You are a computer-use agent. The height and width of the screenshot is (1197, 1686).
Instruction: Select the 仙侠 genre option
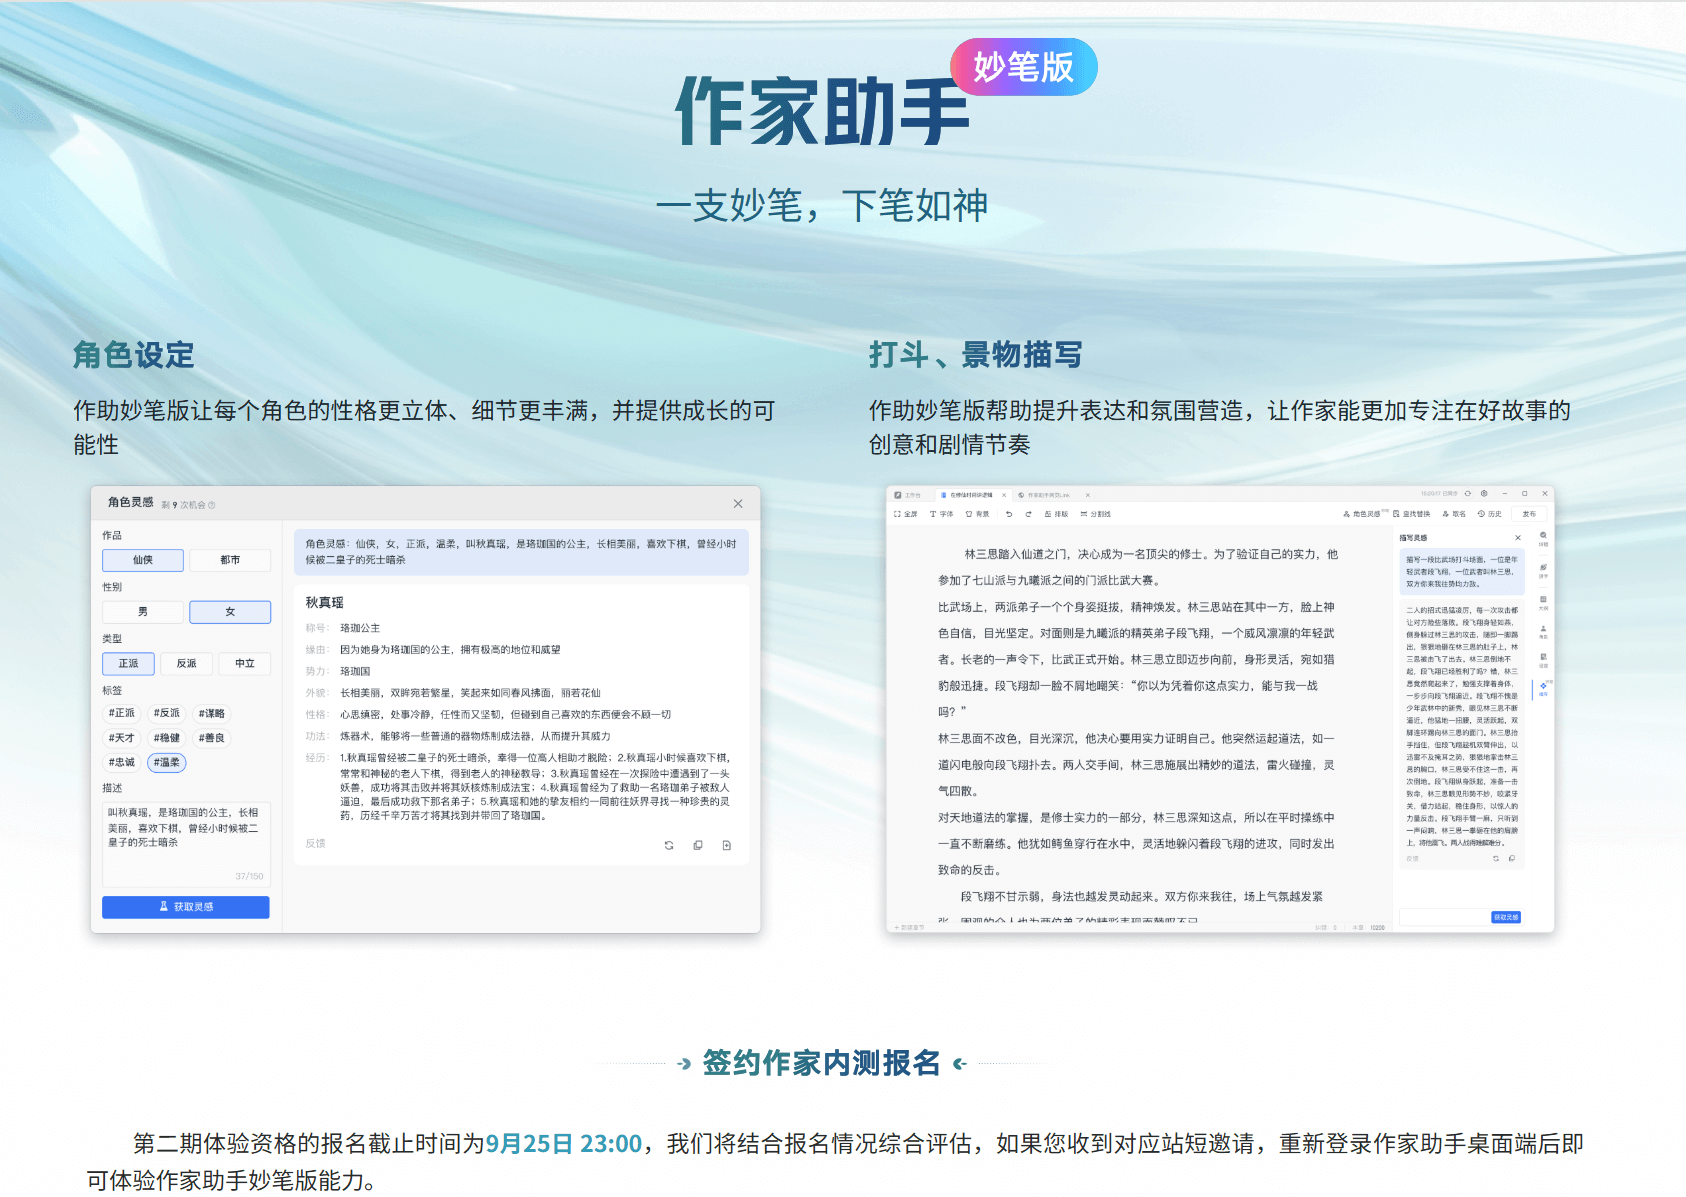pyautogui.click(x=143, y=560)
